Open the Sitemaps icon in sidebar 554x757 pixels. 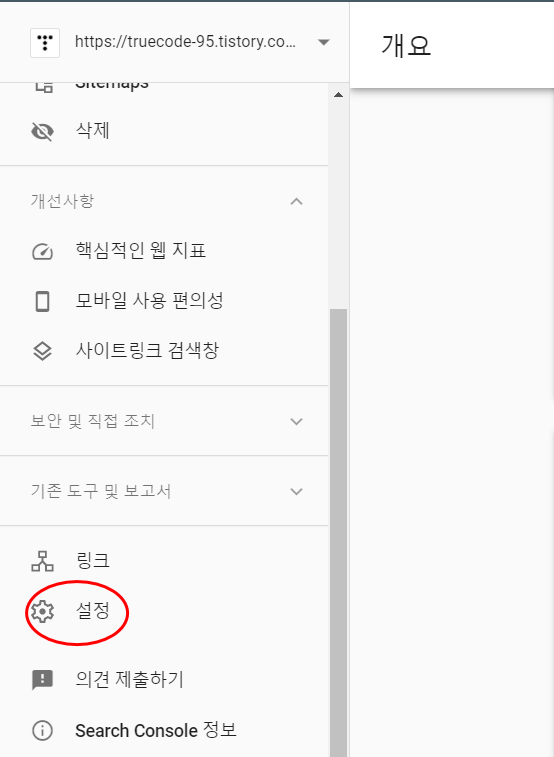(x=43, y=87)
